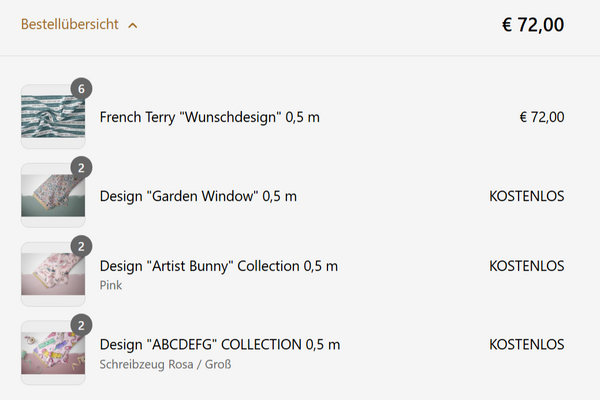The image size is (600, 400).
Task: Click the Artist Bunny quantity badge
Action: tap(81, 247)
